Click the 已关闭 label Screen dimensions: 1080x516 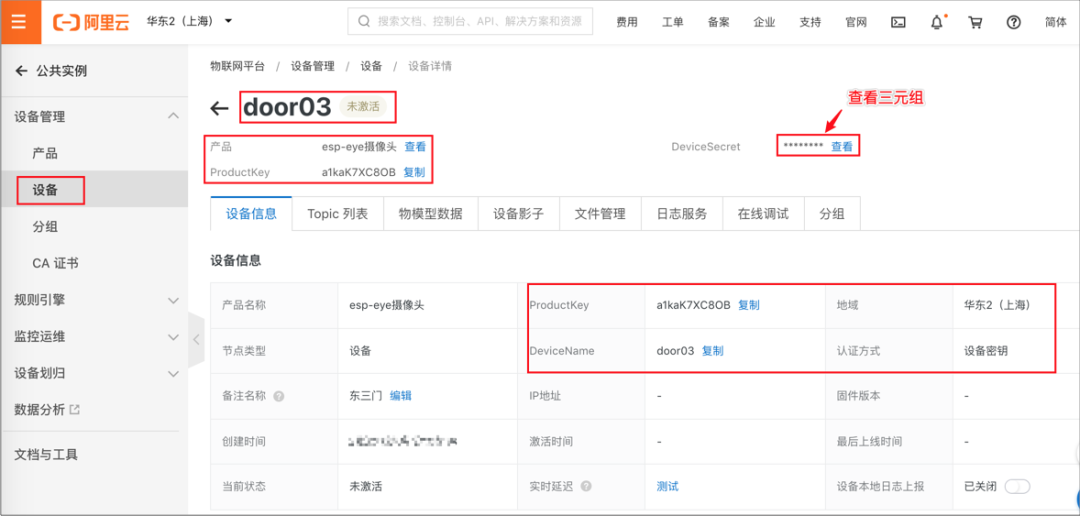(980, 486)
